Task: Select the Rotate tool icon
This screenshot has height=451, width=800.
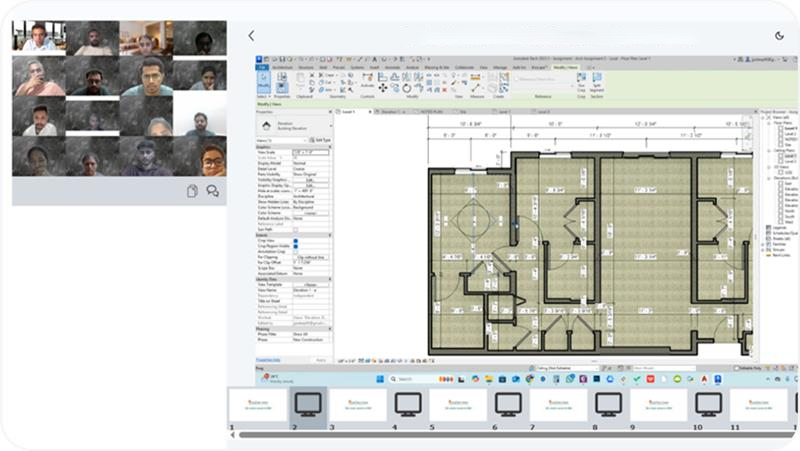Action: tap(407, 88)
